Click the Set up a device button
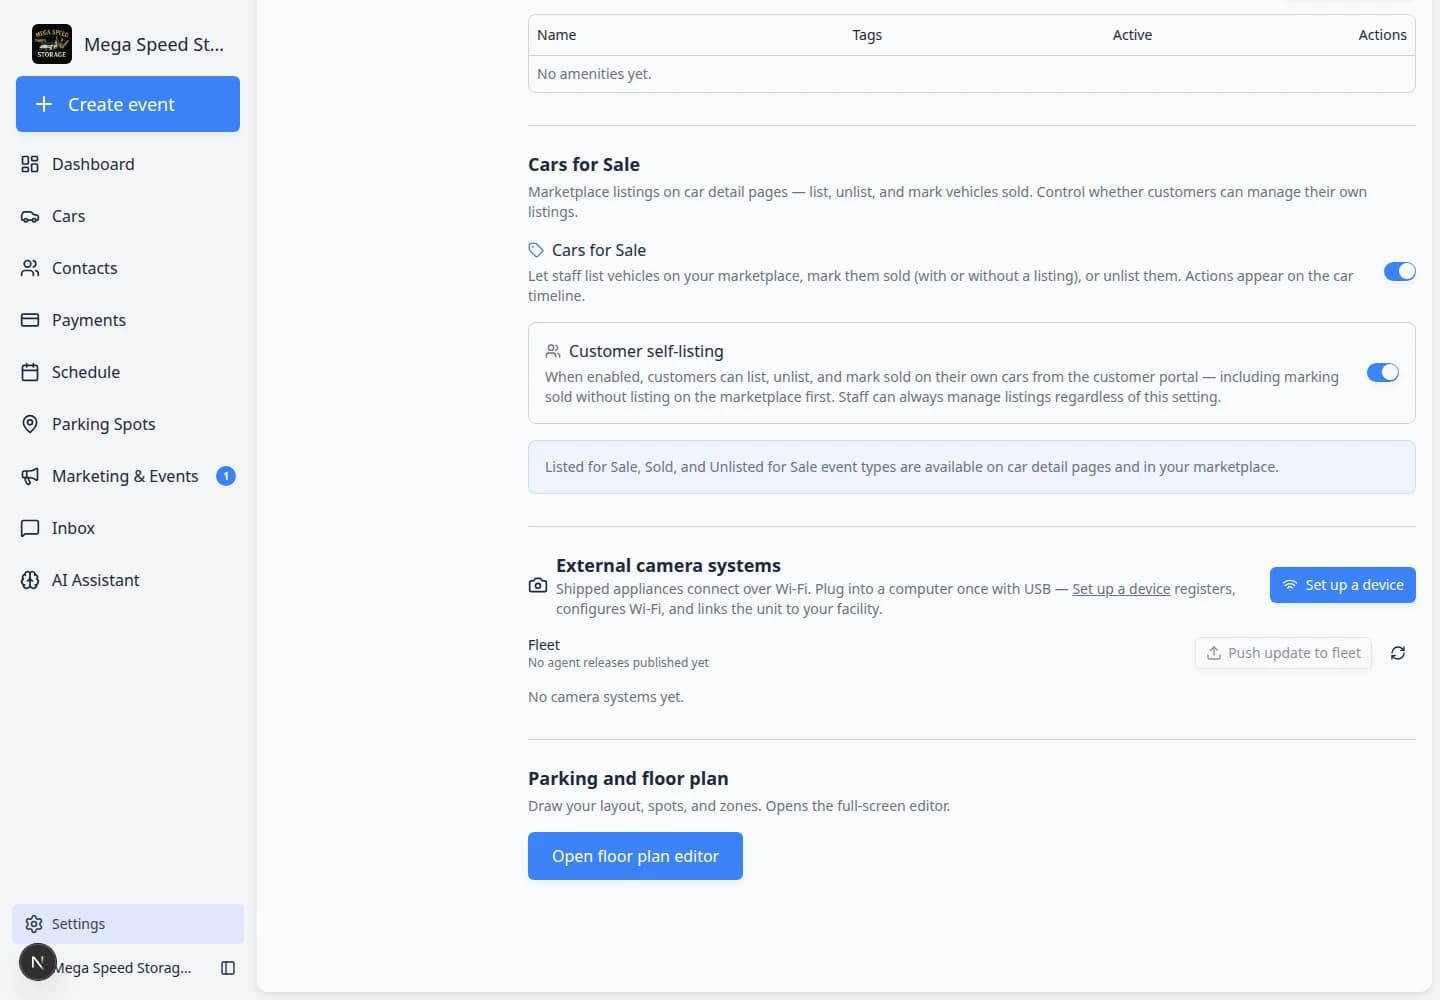1440x1000 pixels. 1342,585
